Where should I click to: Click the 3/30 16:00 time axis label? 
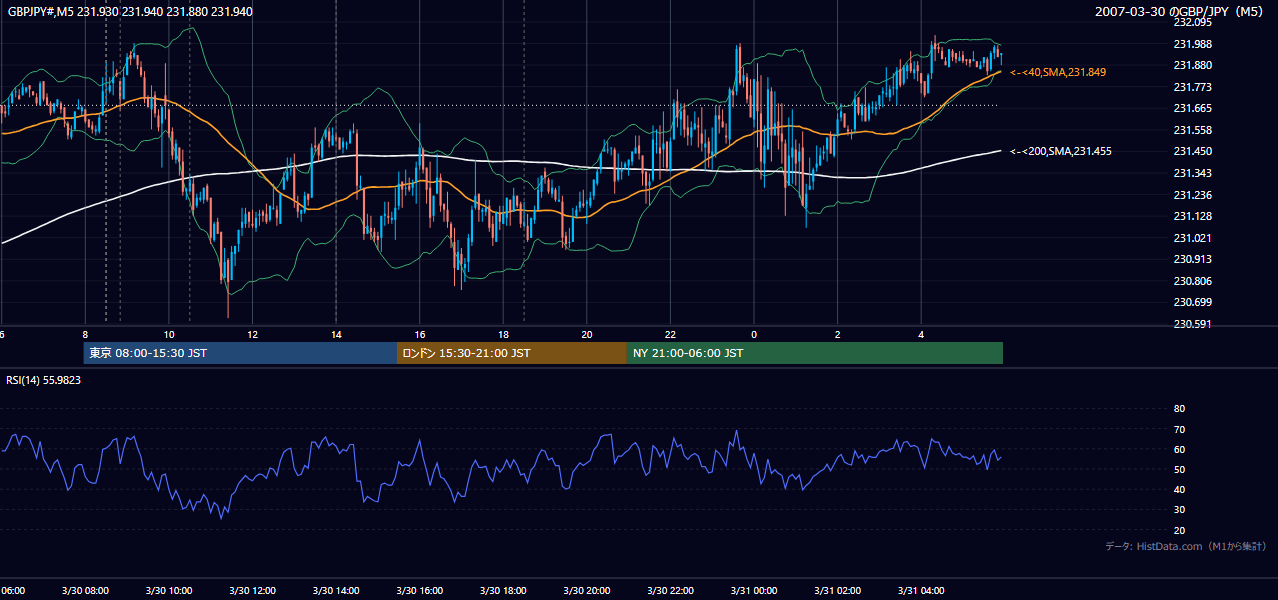(x=420, y=591)
